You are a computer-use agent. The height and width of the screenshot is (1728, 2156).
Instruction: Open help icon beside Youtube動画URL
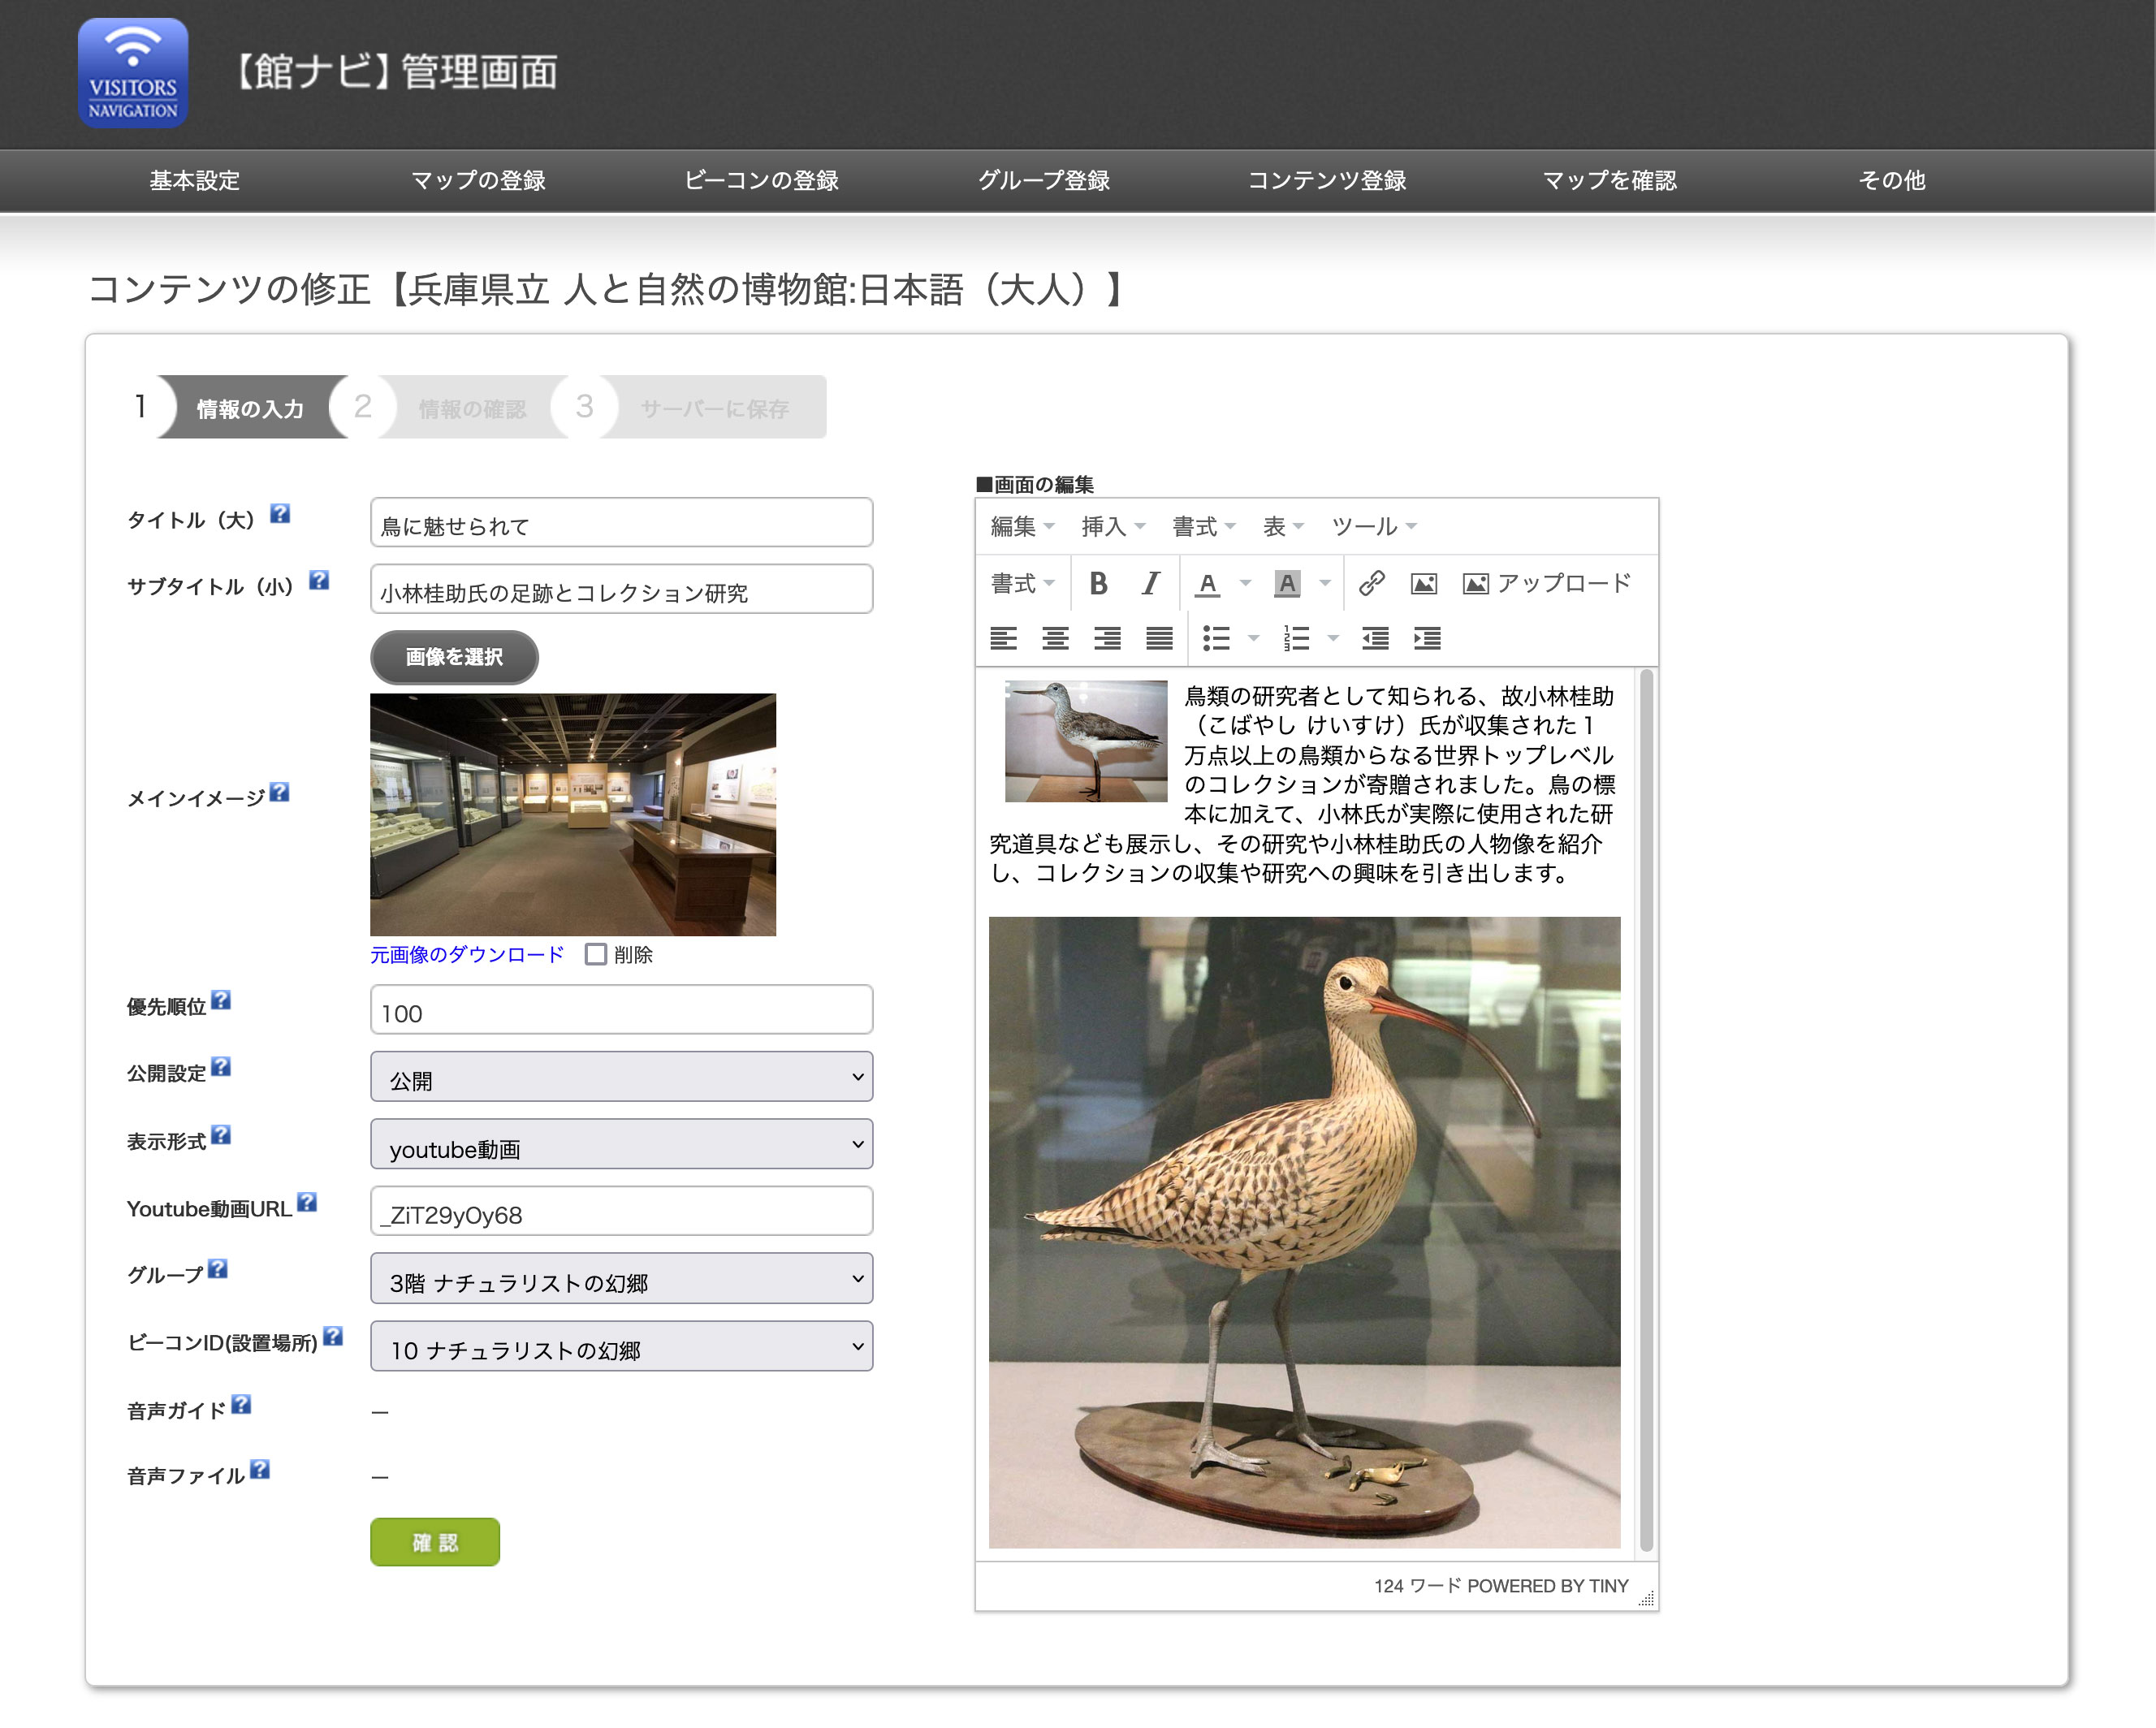coord(307,1202)
